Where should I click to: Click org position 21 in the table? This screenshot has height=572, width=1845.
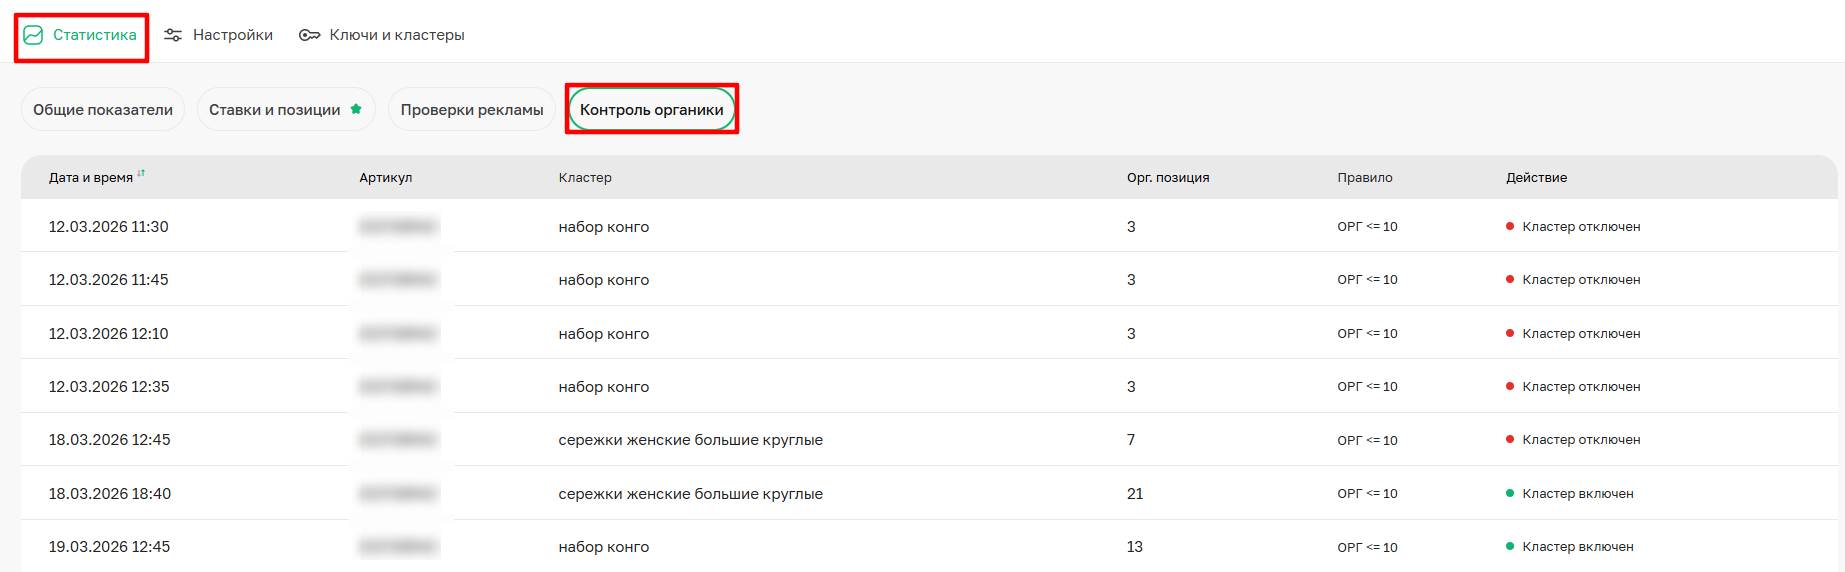tap(1135, 494)
